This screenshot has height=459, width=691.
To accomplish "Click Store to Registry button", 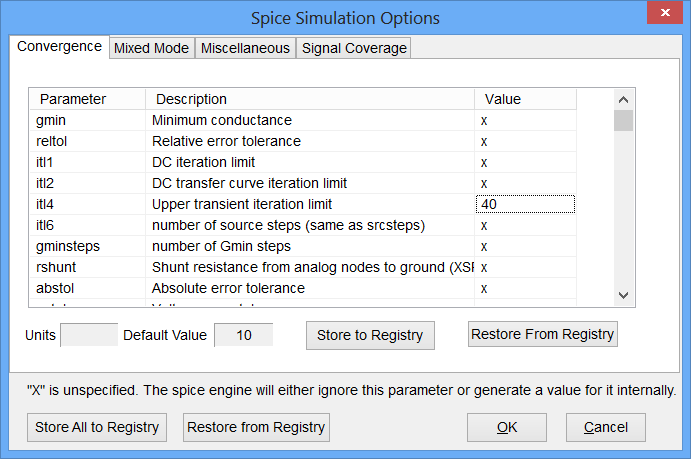I will pyautogui.click(x=370, y=335).
